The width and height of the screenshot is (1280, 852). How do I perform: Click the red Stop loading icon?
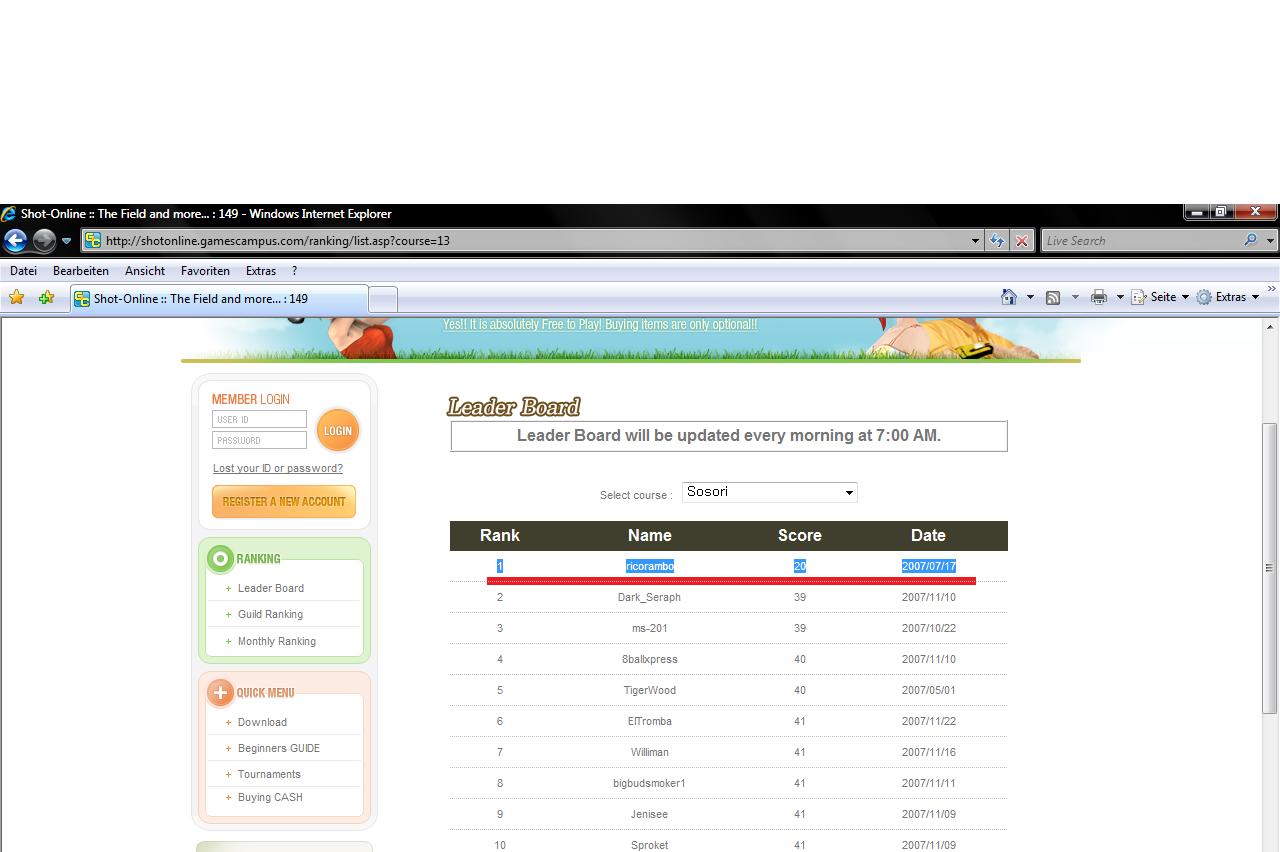pyautogui.click(x=1021, y=241)
